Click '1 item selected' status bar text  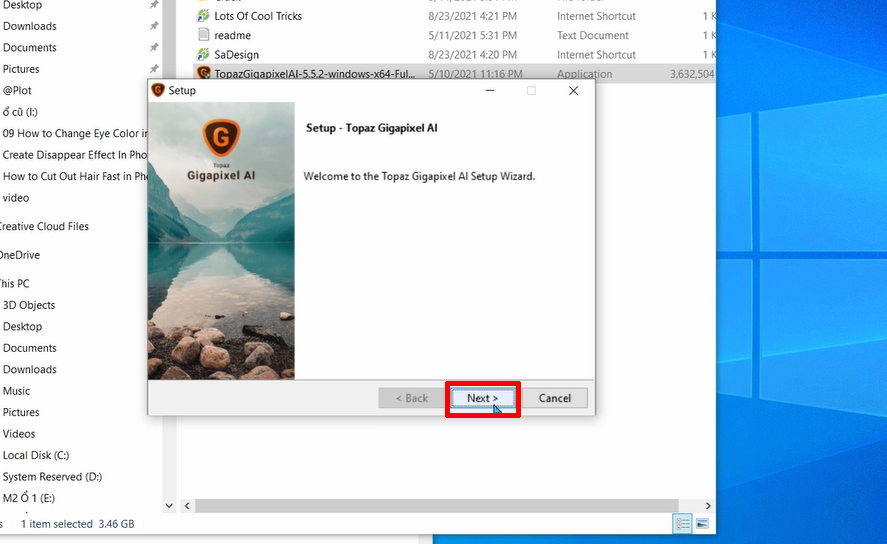[x=57, y=524]
